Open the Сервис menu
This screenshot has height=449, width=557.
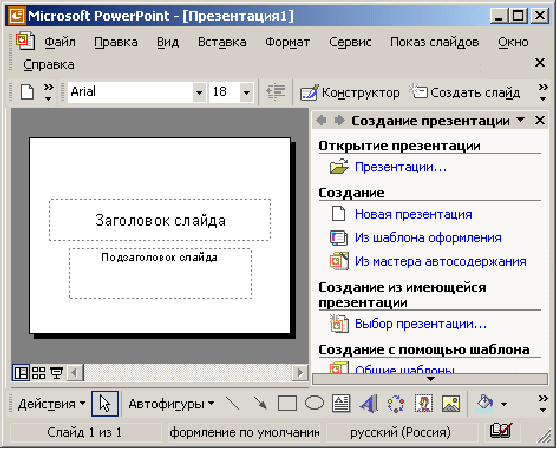[350, 42]
